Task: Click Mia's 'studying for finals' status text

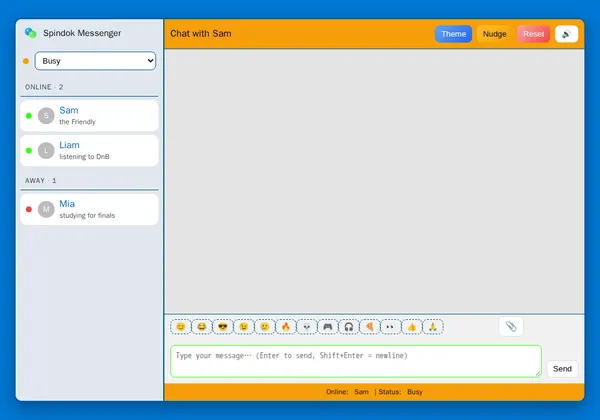Action: click(87, 215)
